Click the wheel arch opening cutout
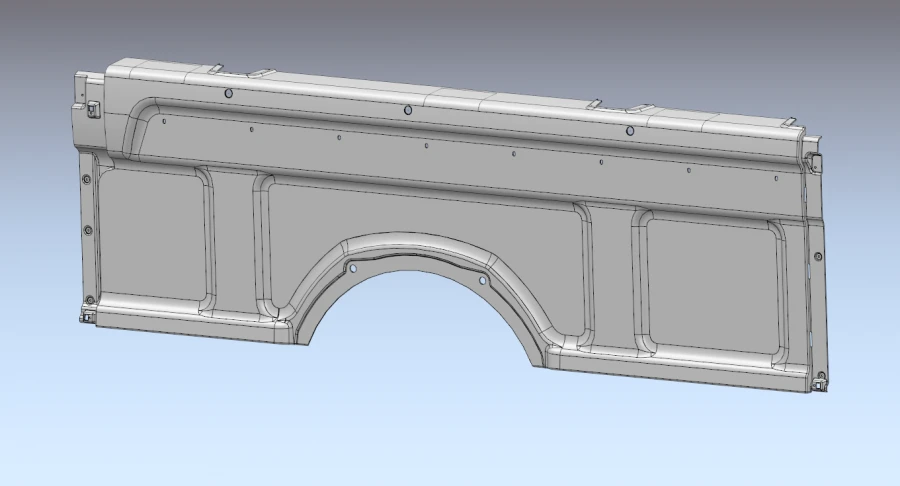The height and width of the screenshot is (486, 900). tap(420, 320)
